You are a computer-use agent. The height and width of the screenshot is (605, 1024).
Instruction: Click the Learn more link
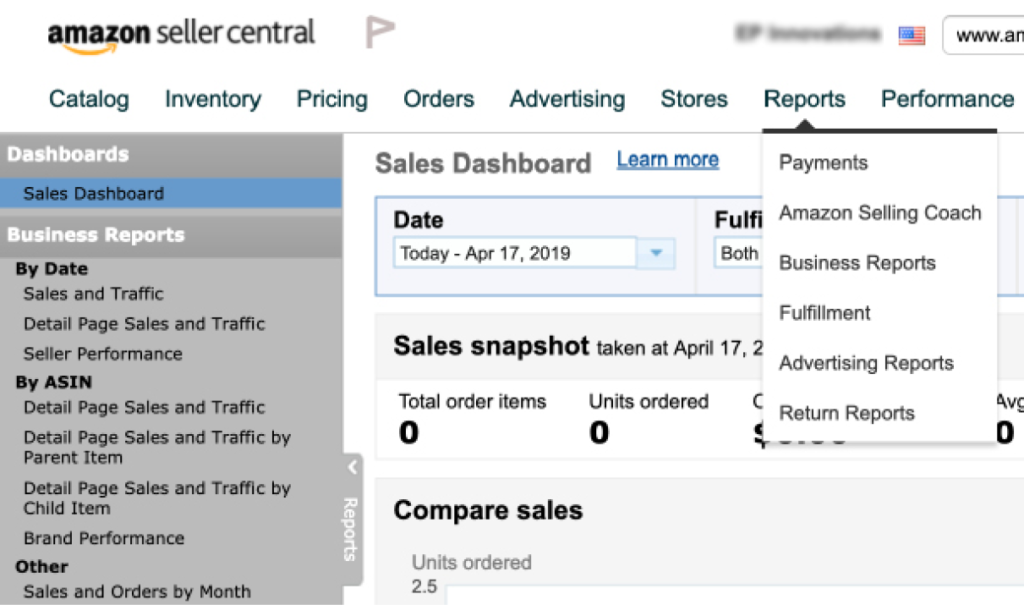click(667, 159)
